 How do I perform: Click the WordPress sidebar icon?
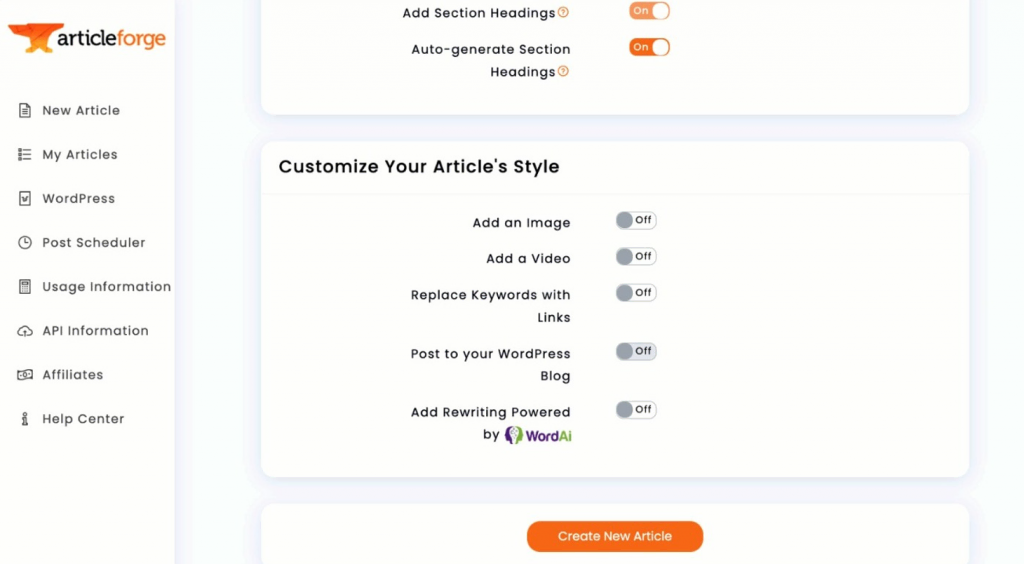point(25,199)
